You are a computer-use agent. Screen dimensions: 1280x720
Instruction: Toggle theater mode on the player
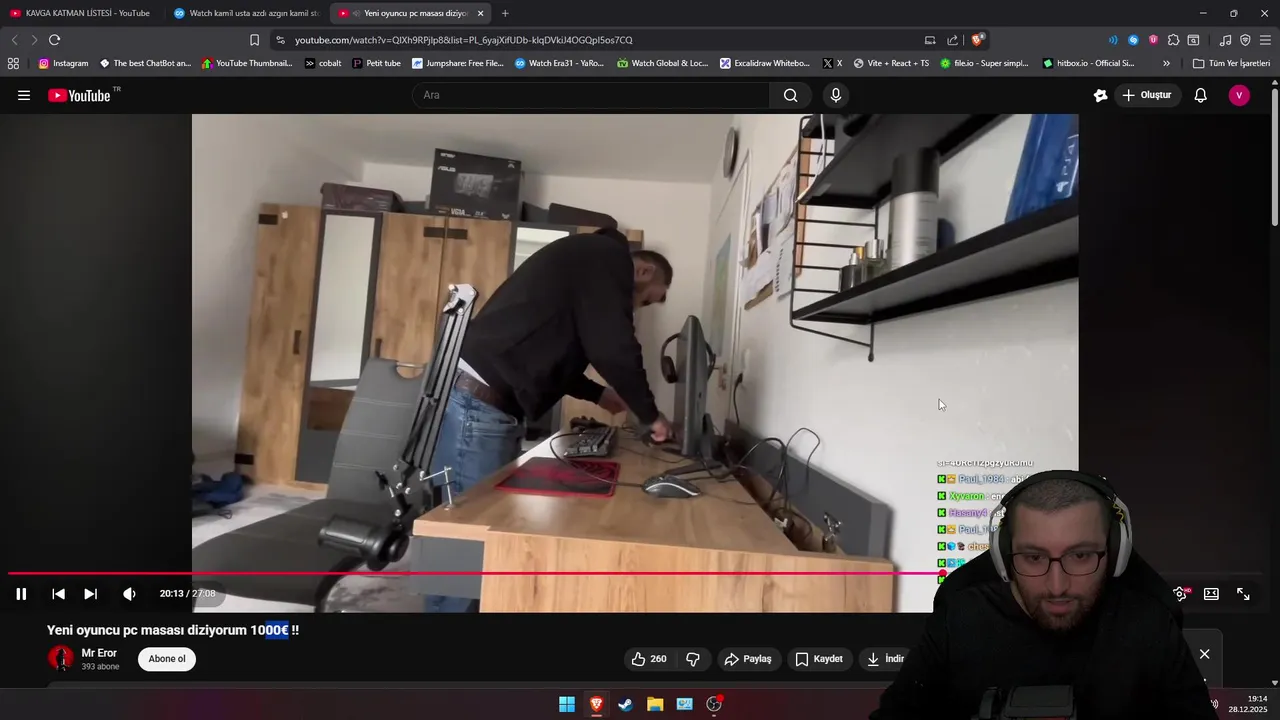pyautogui.click(x=1211, y=594)
